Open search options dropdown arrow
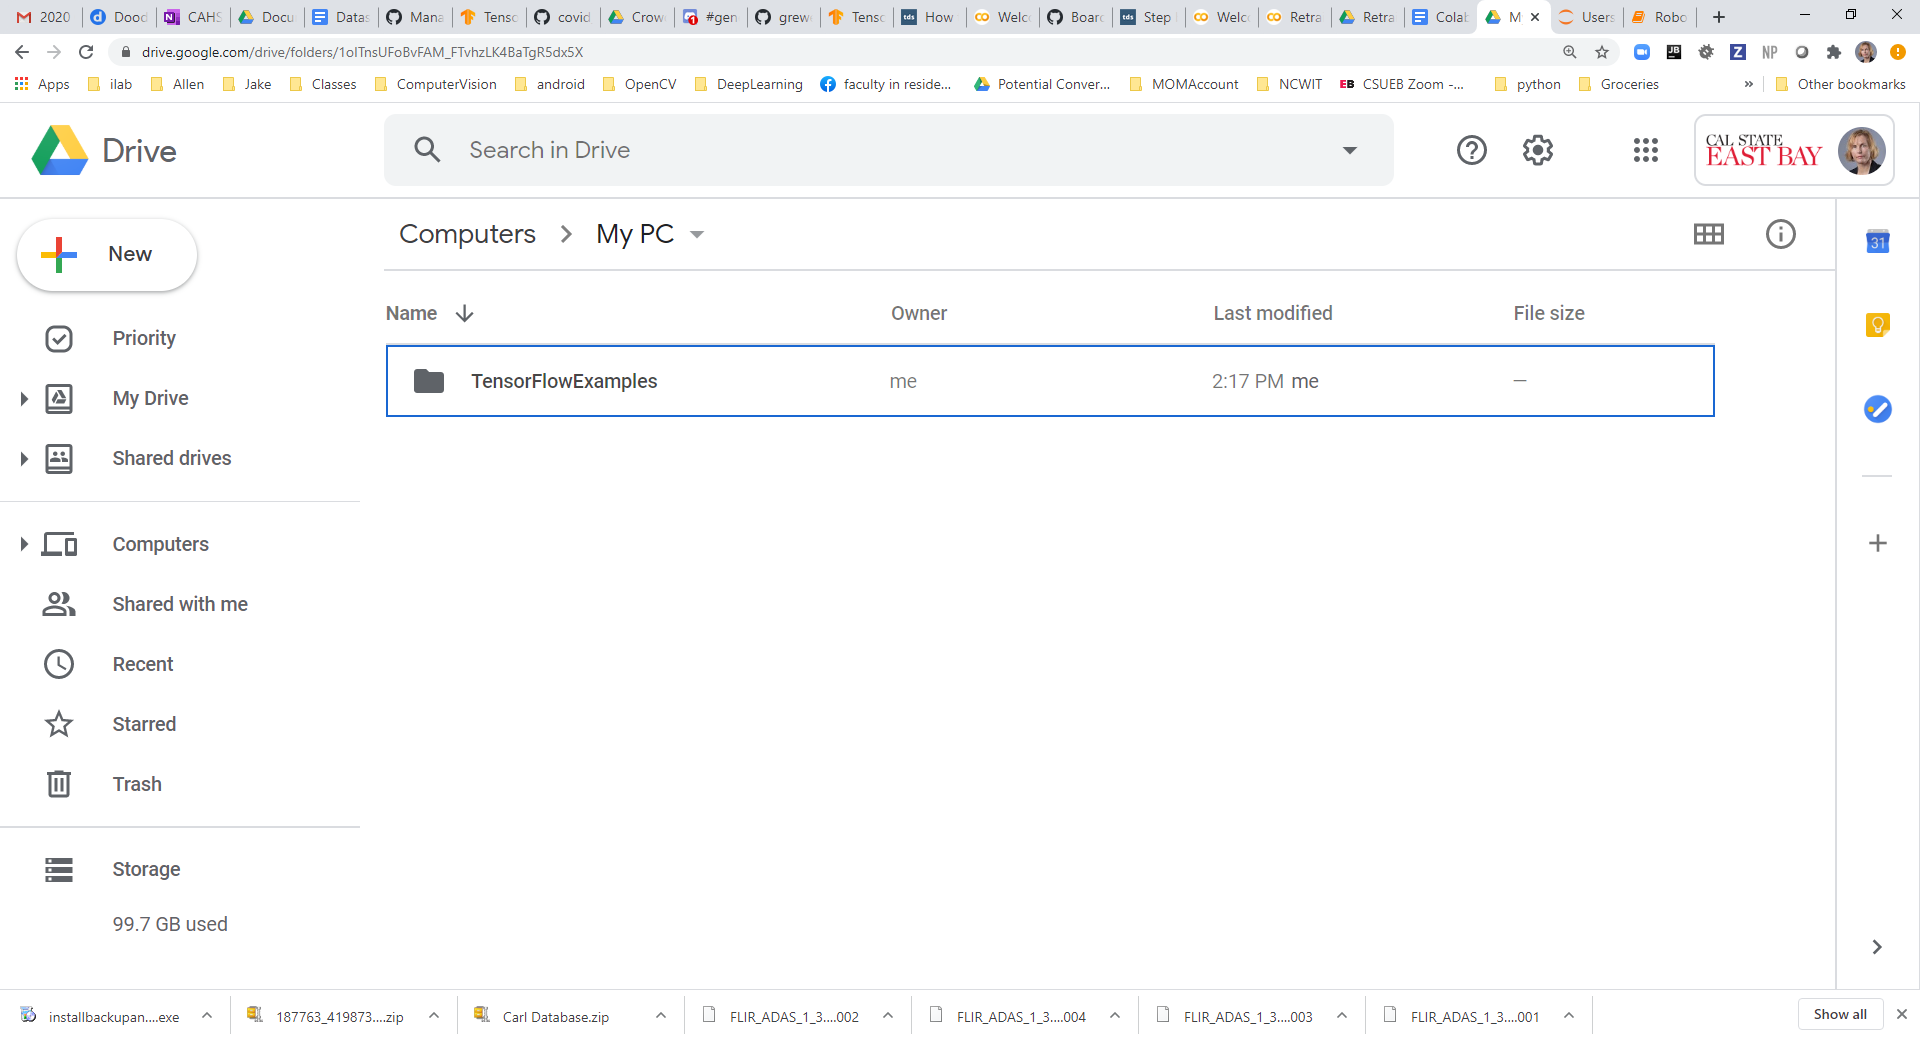Image resolution: width=1920 pixels, height=1040 pixels. (x=1349, y=150)
